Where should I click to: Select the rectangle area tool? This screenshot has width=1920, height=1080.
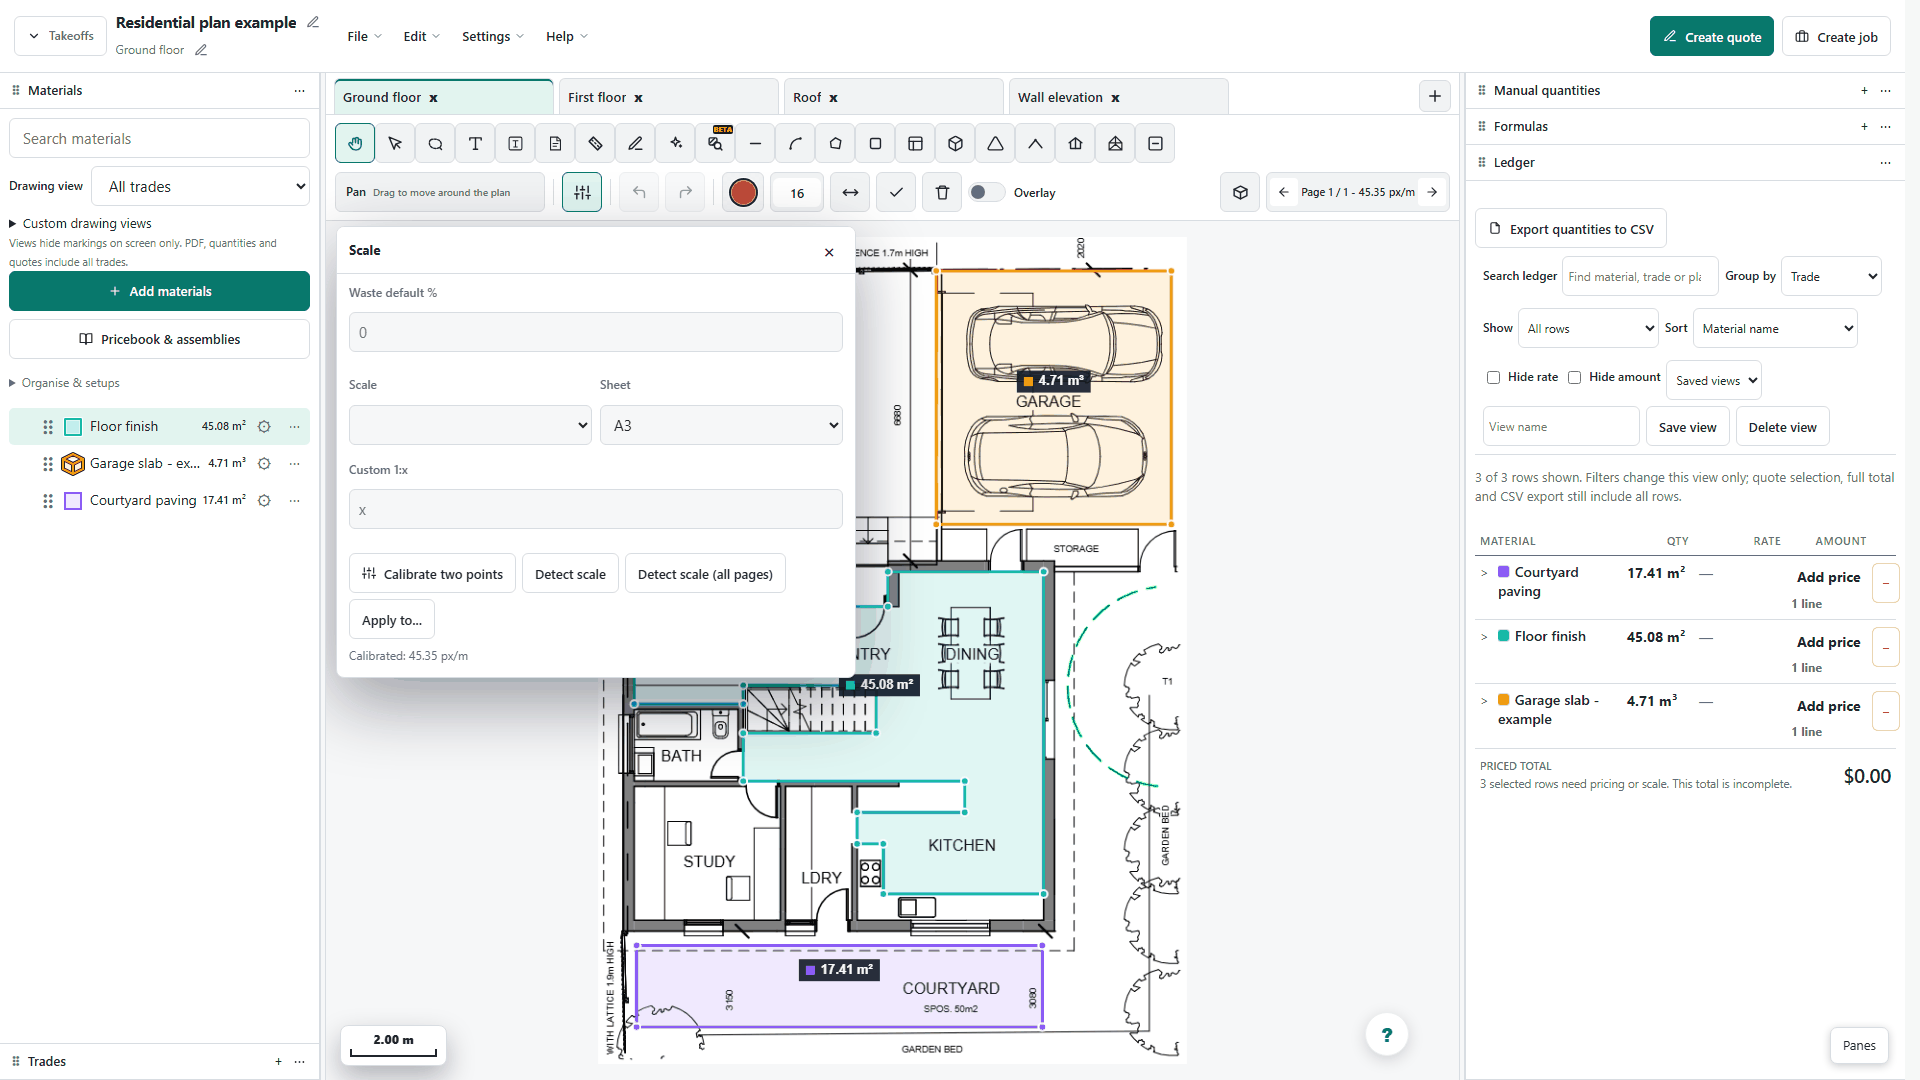(x=875, y=144)
